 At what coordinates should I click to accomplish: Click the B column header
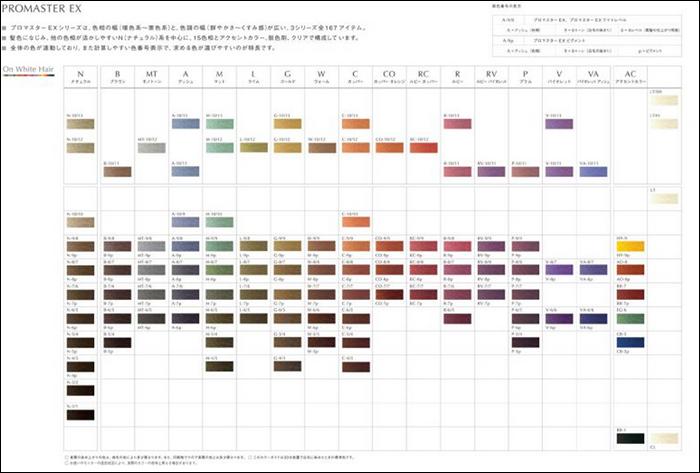tap(117, 77)
